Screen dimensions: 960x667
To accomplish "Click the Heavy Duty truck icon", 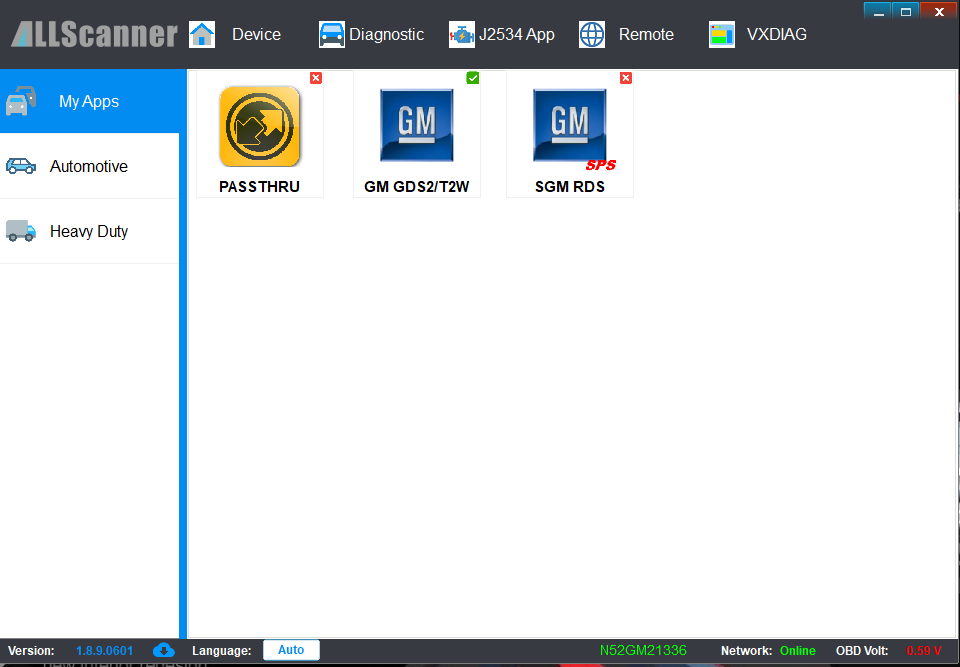I will pos(21,231).
